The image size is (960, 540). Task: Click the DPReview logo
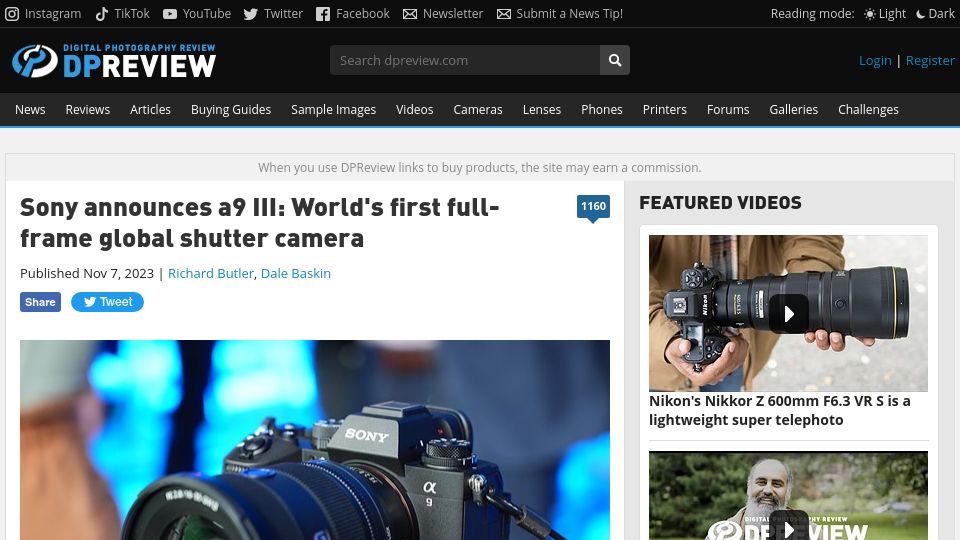coord(114,61)
